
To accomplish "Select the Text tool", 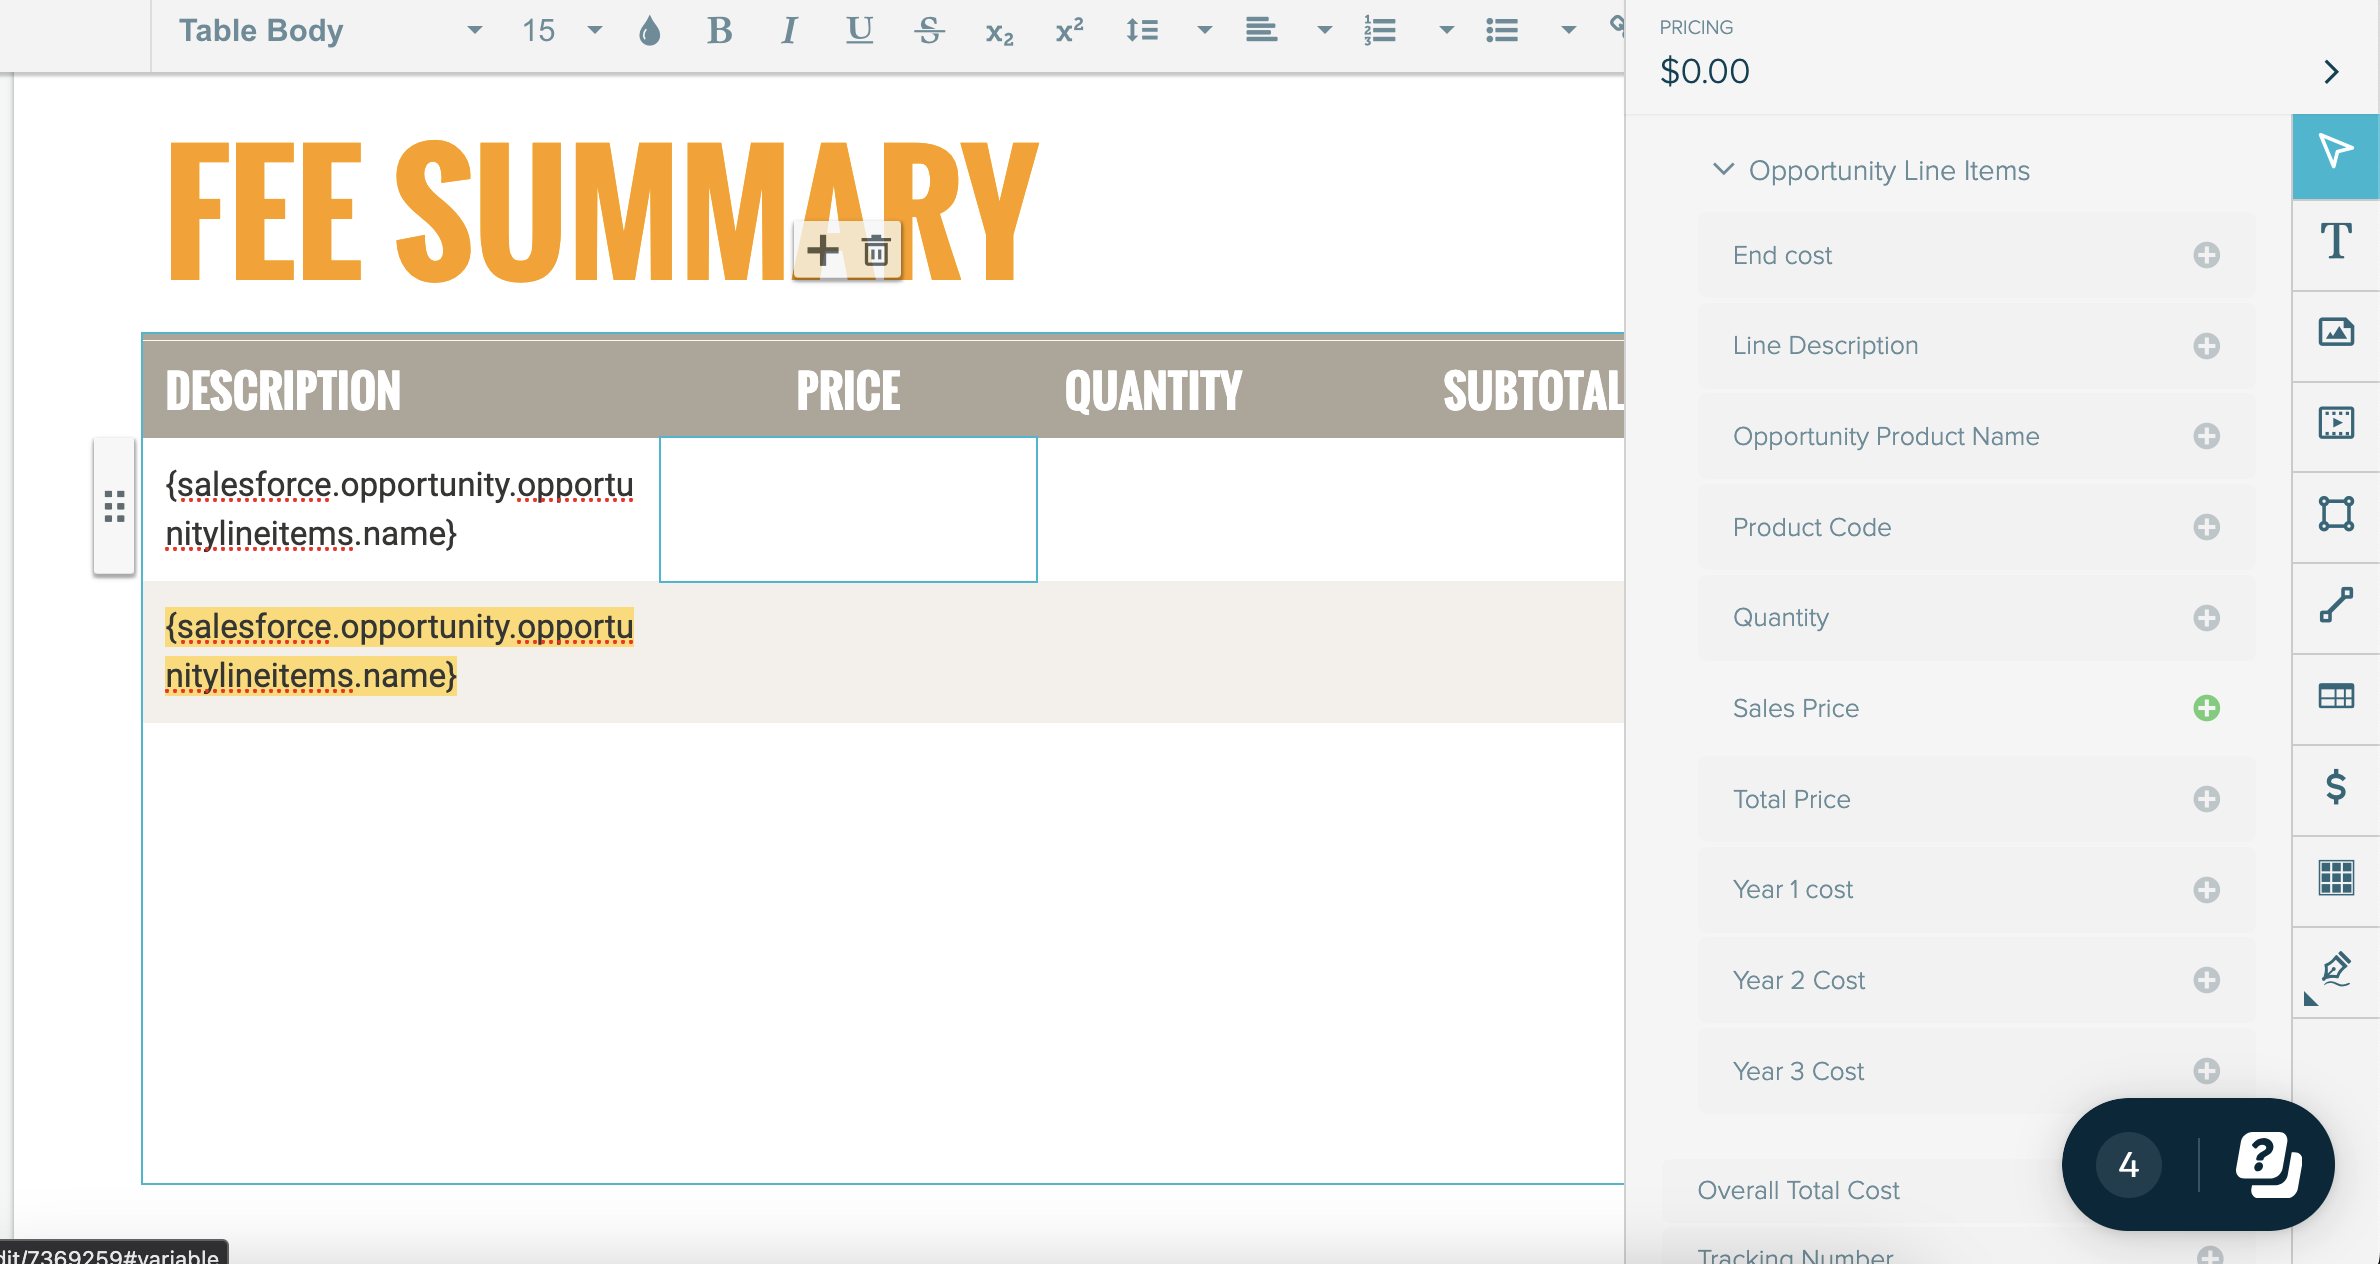I will click(2336, 242).
